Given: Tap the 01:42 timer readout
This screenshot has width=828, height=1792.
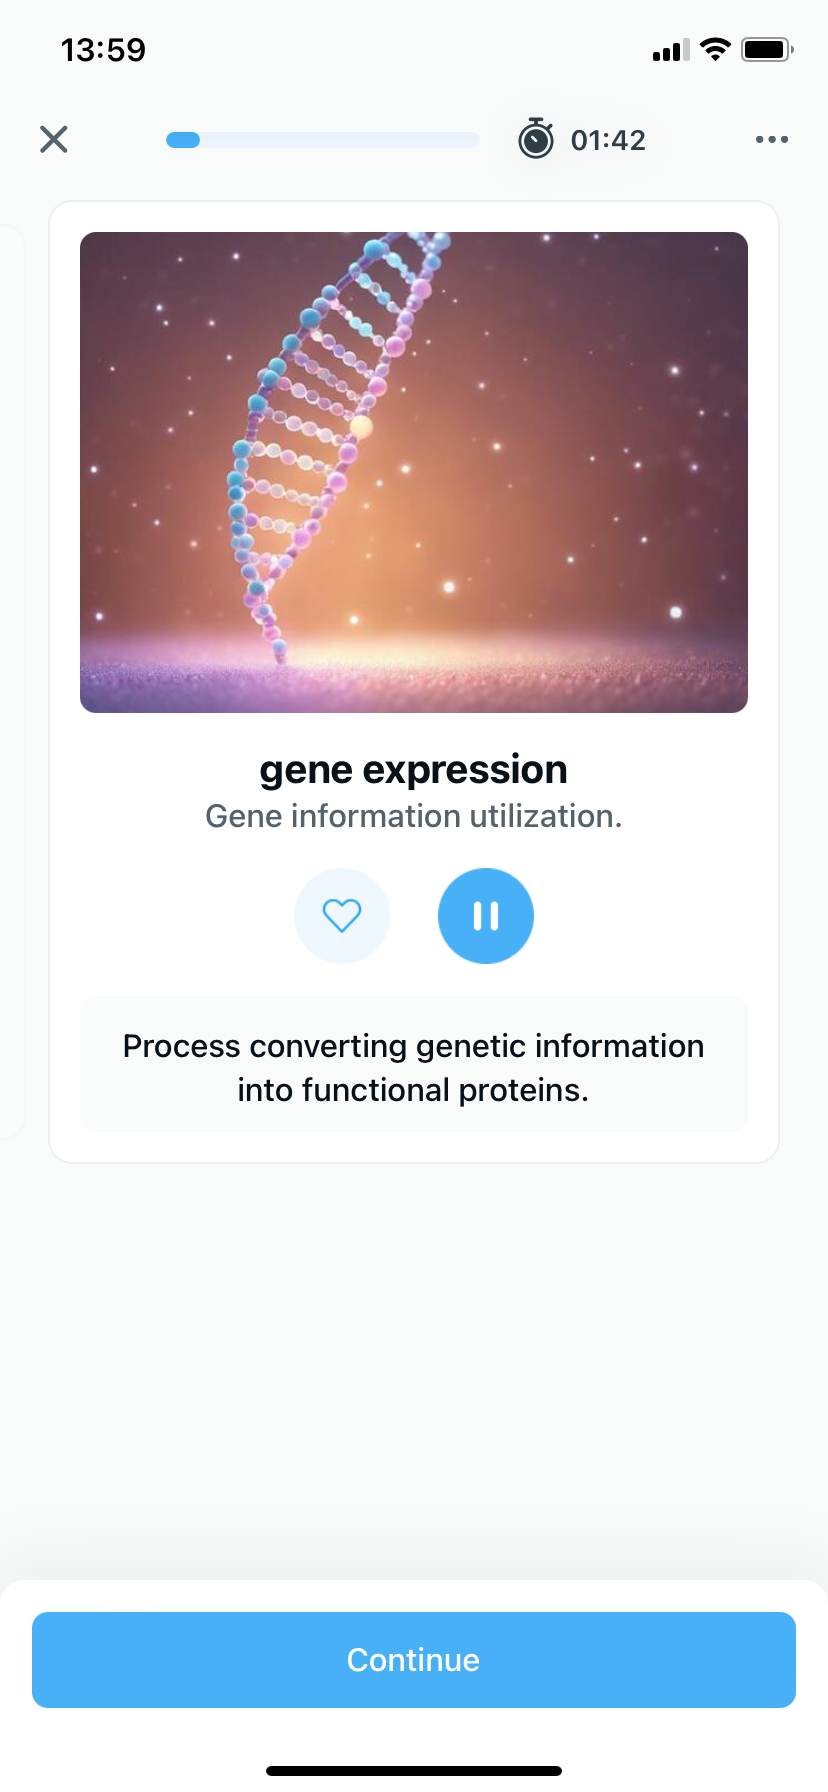Looking at the screenshot, I should pos(608,140).
